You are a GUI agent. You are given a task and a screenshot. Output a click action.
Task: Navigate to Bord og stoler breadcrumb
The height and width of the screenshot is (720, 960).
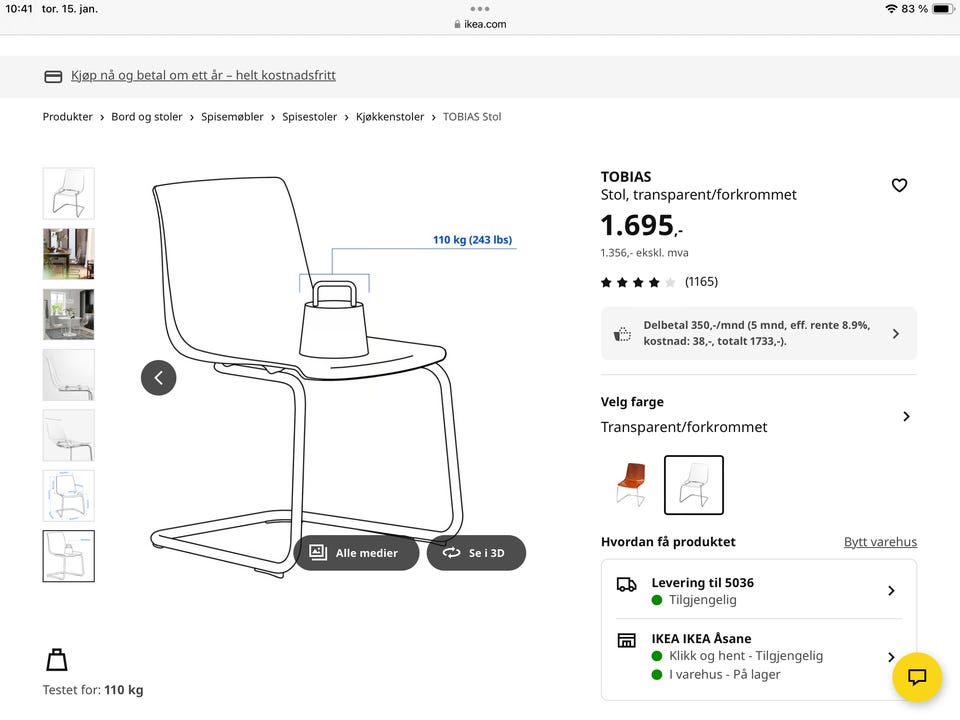click(147, 117)
